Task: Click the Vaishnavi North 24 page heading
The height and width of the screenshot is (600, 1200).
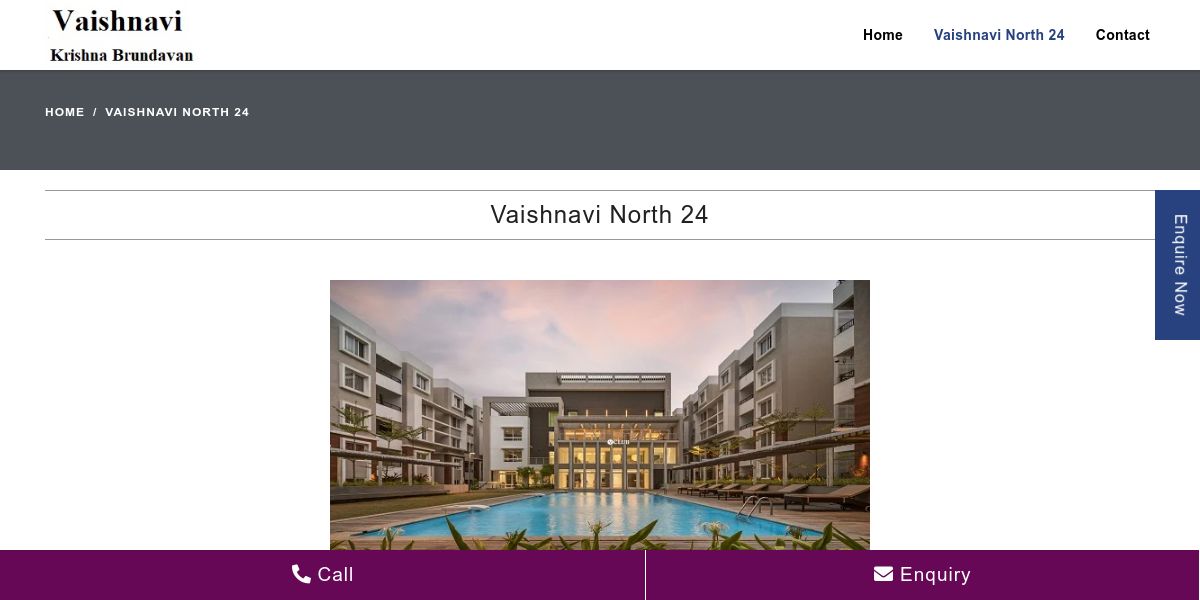Action: coord(600,215)
